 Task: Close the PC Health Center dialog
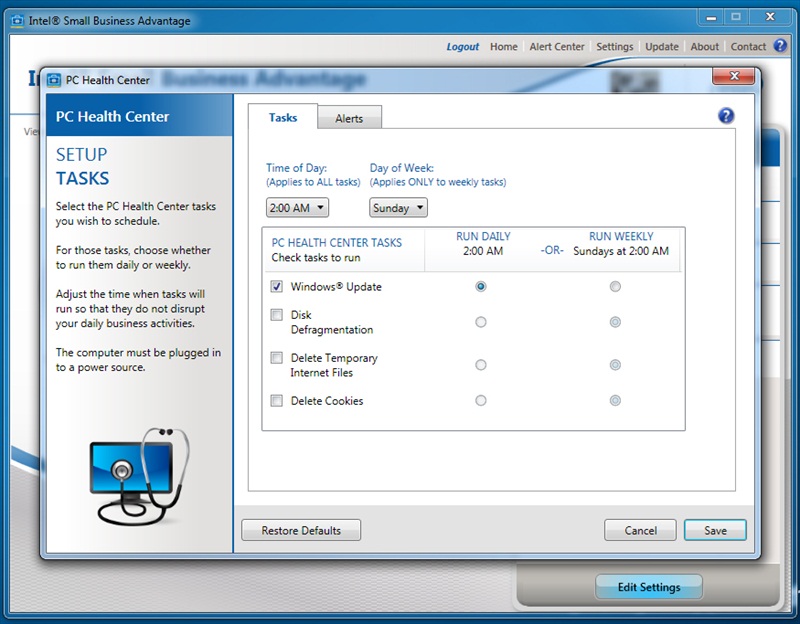pos(734,76)
